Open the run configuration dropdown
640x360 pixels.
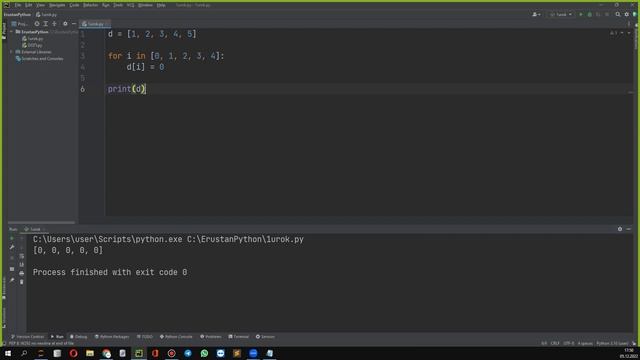(x=561, y=14)
